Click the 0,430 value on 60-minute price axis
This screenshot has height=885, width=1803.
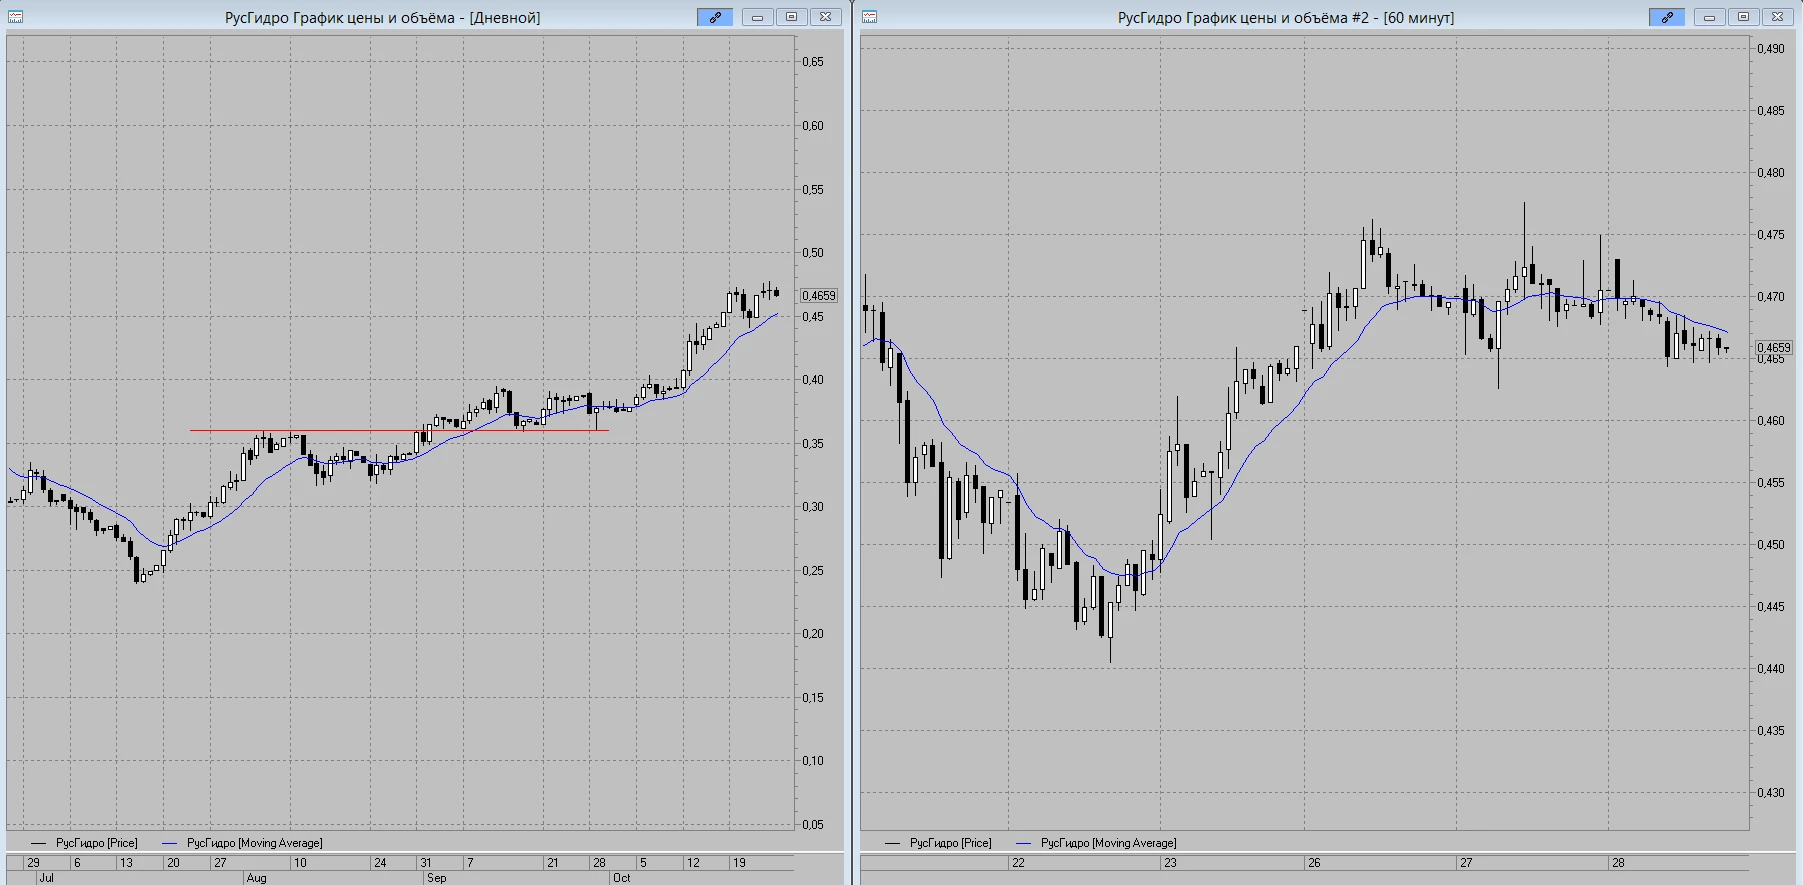(1771, 793)
